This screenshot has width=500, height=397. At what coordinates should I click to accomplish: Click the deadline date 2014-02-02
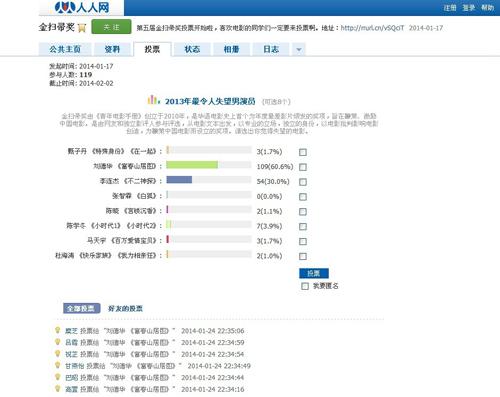coord(96,83)
